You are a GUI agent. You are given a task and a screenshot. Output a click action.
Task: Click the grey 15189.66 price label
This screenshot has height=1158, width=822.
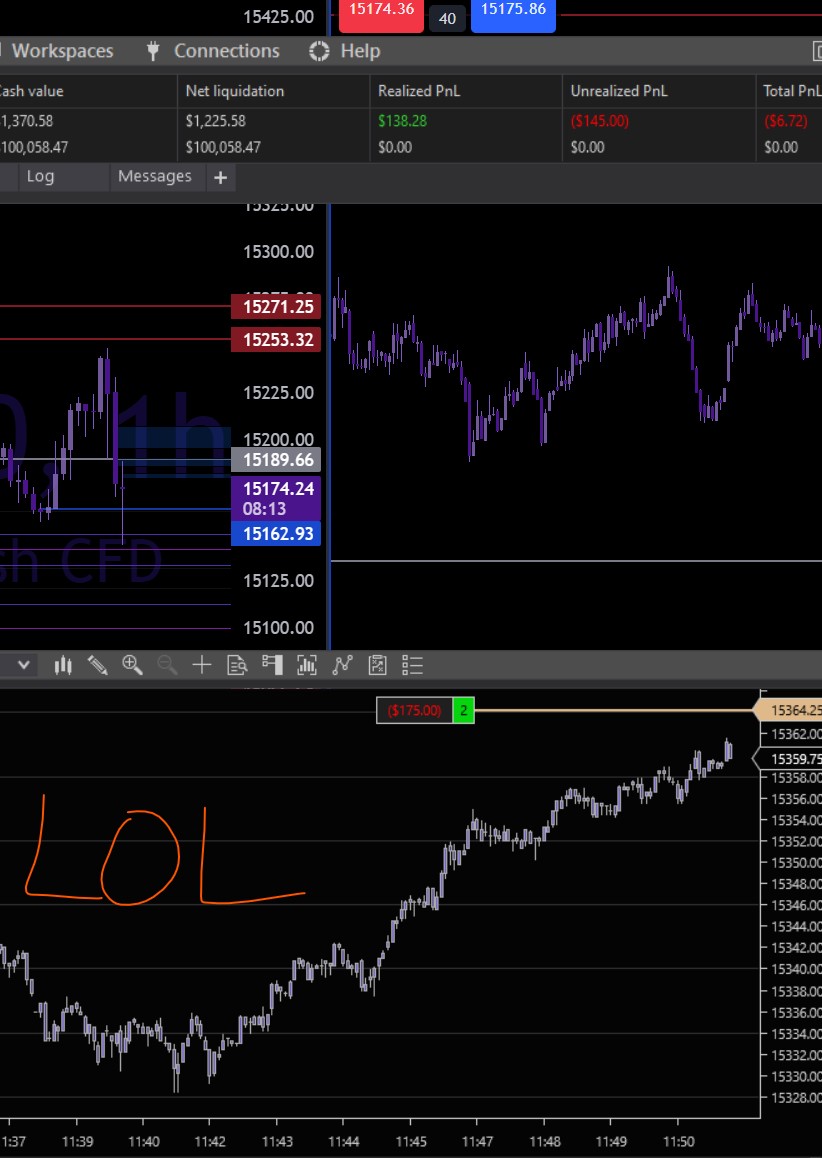pos(276,460)
